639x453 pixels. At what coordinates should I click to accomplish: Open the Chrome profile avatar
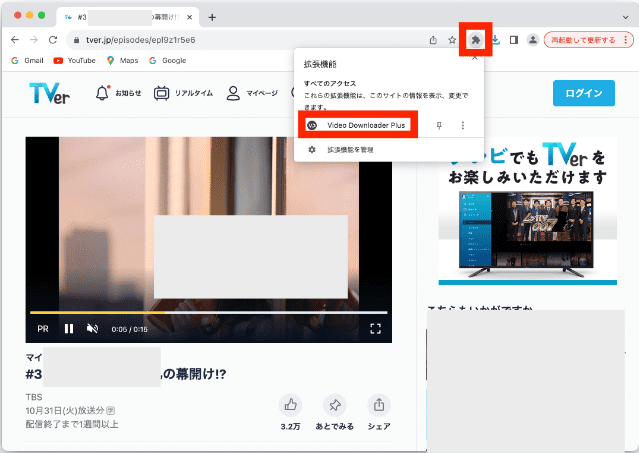pyautogui.click(x=533, y=40)
